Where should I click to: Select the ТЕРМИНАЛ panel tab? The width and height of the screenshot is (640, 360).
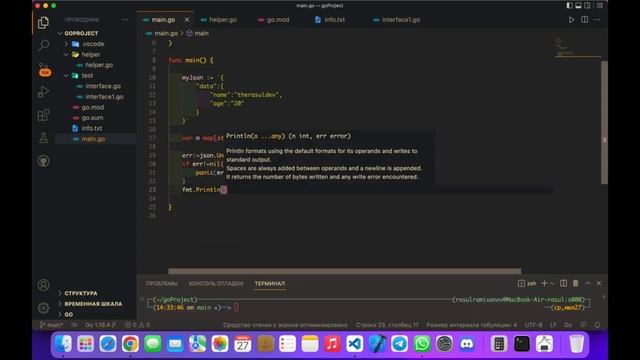coord(270,283)
